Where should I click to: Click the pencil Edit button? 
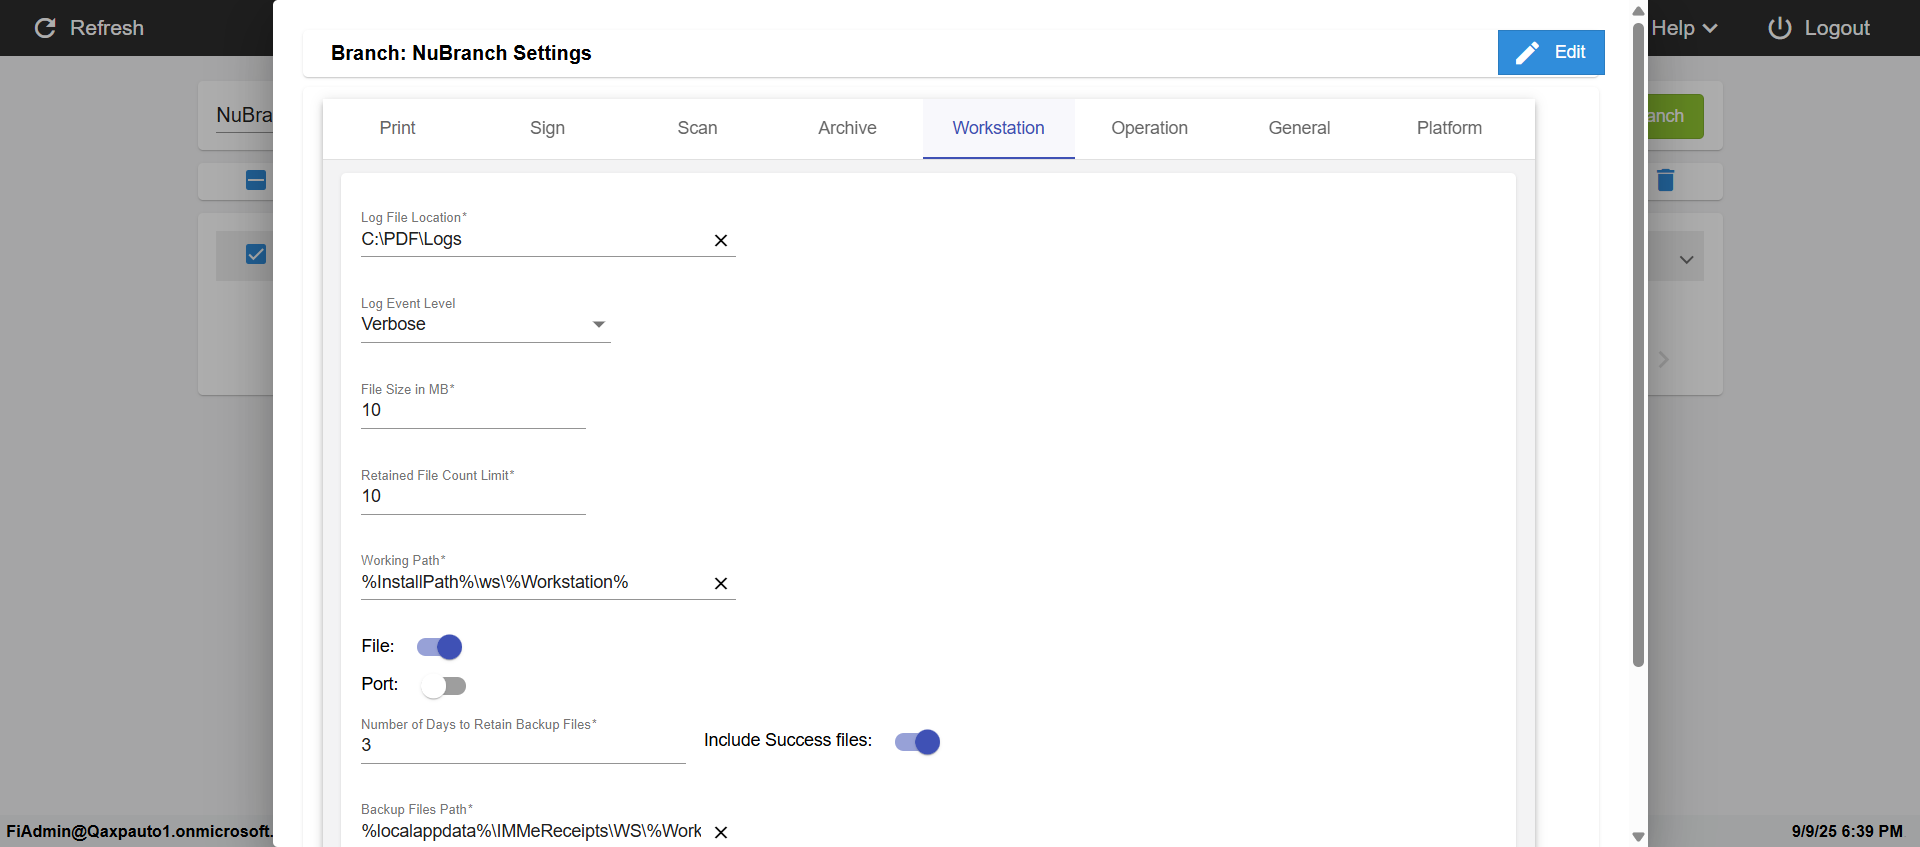click(1550, 52)
